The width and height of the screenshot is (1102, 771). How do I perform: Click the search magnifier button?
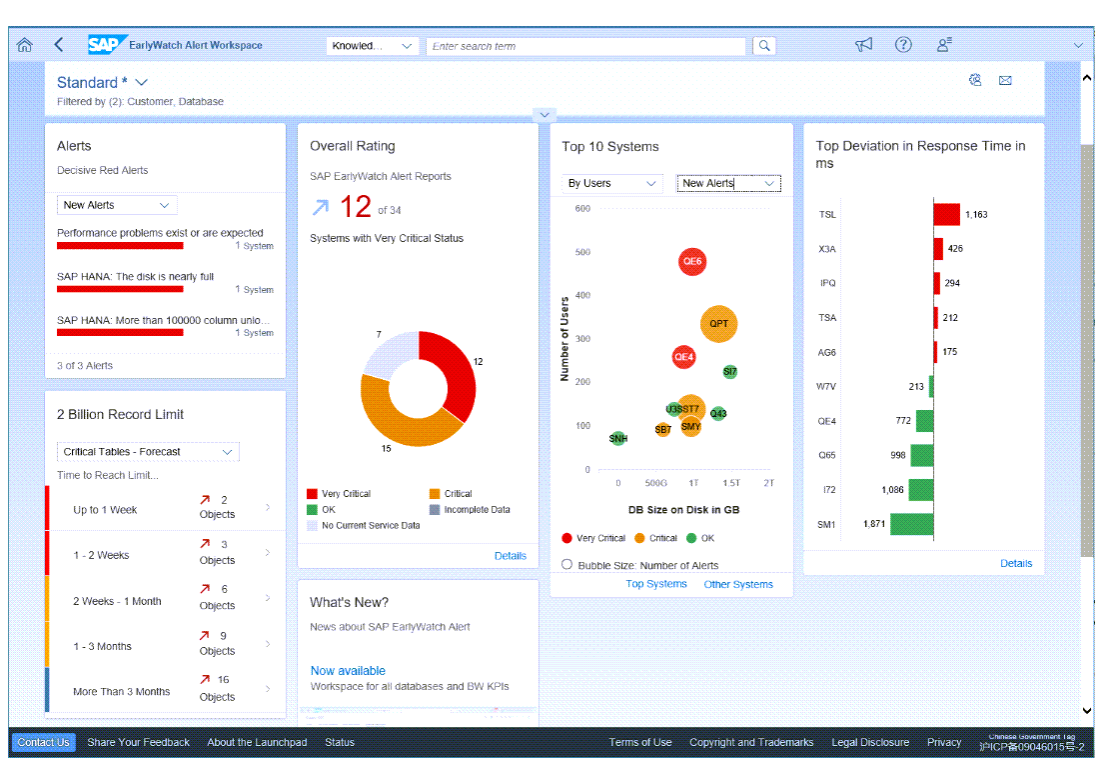click(x=764, y=46)
